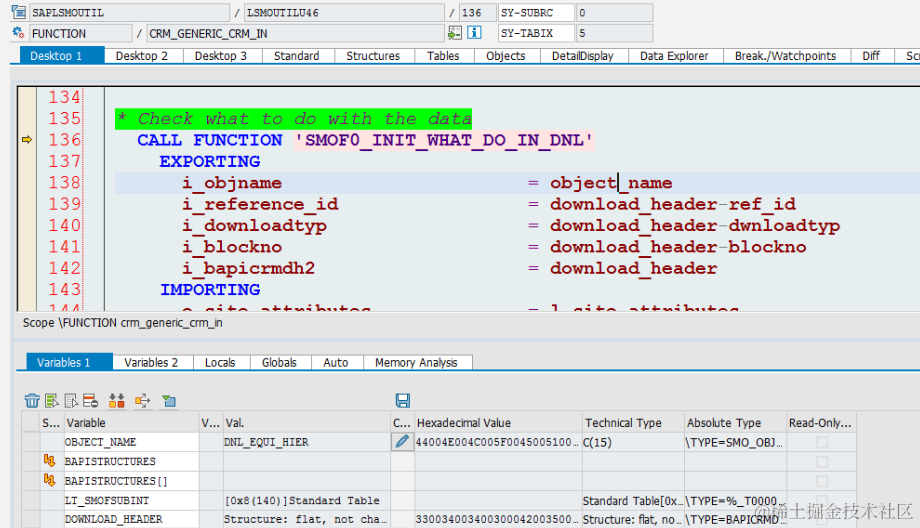
Task: Select the Auto tab
Action: pos(336,363)
